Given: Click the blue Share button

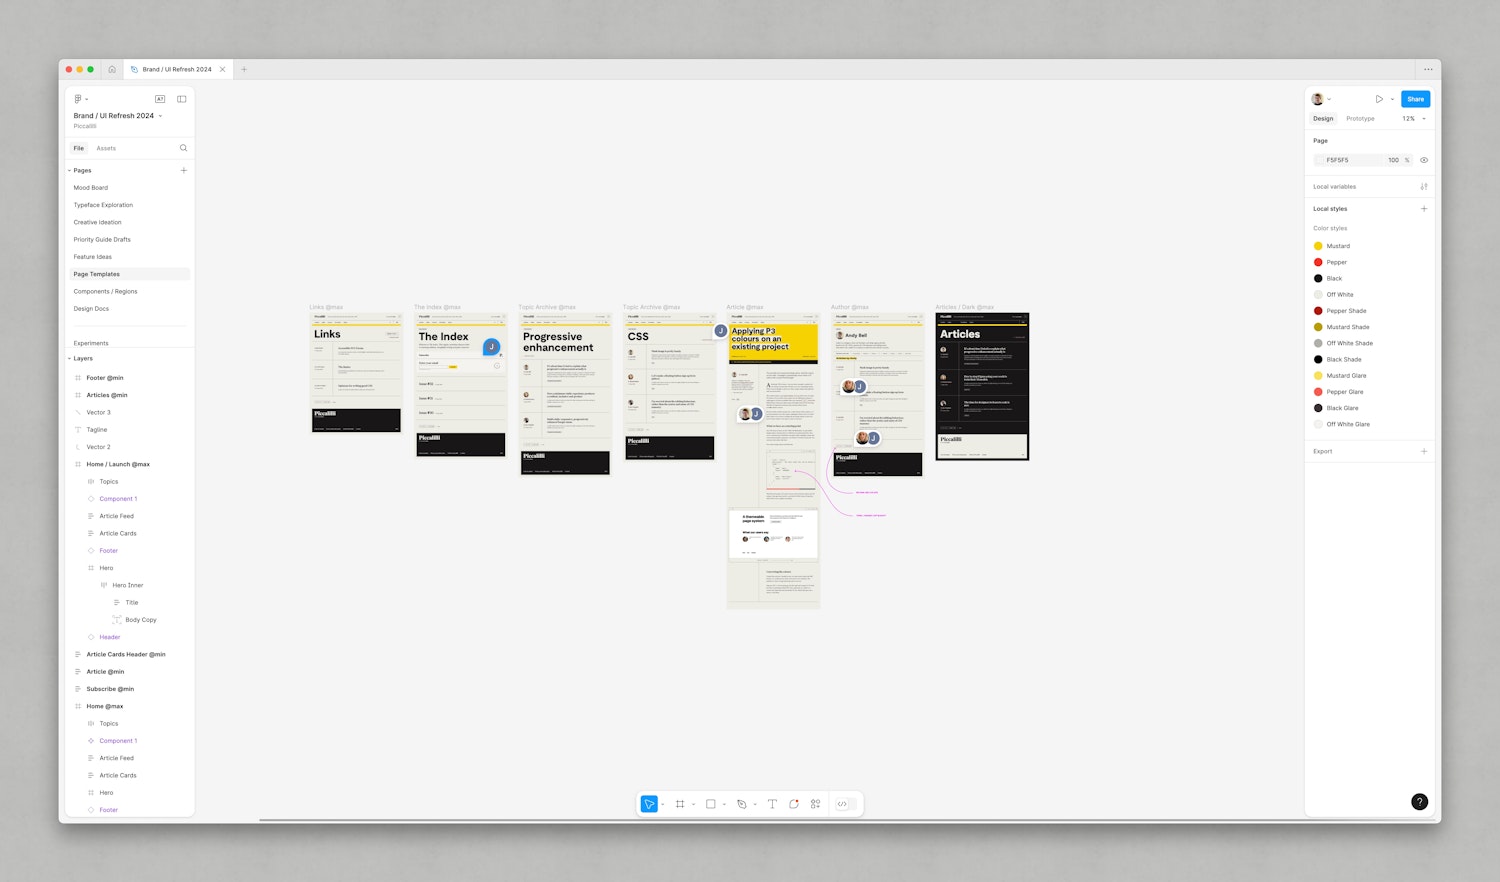Looking at the screenshot, I should (1415, 99).
